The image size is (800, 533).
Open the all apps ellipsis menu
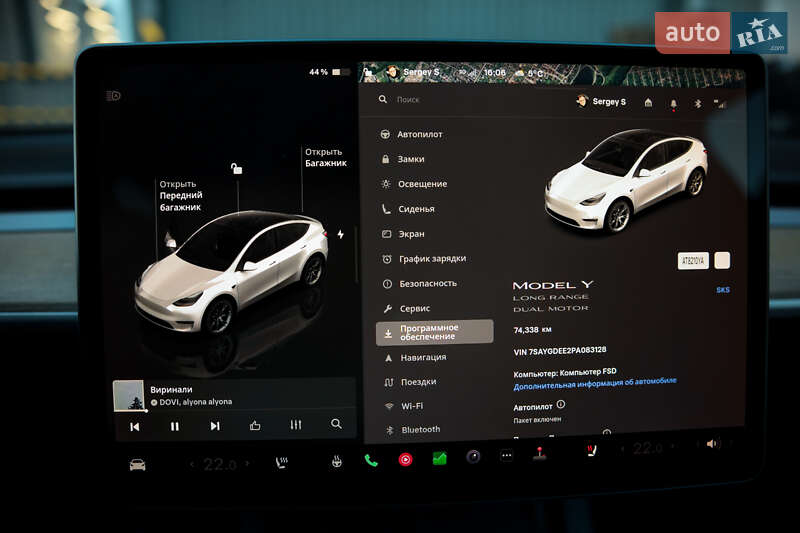click(507, 455)
